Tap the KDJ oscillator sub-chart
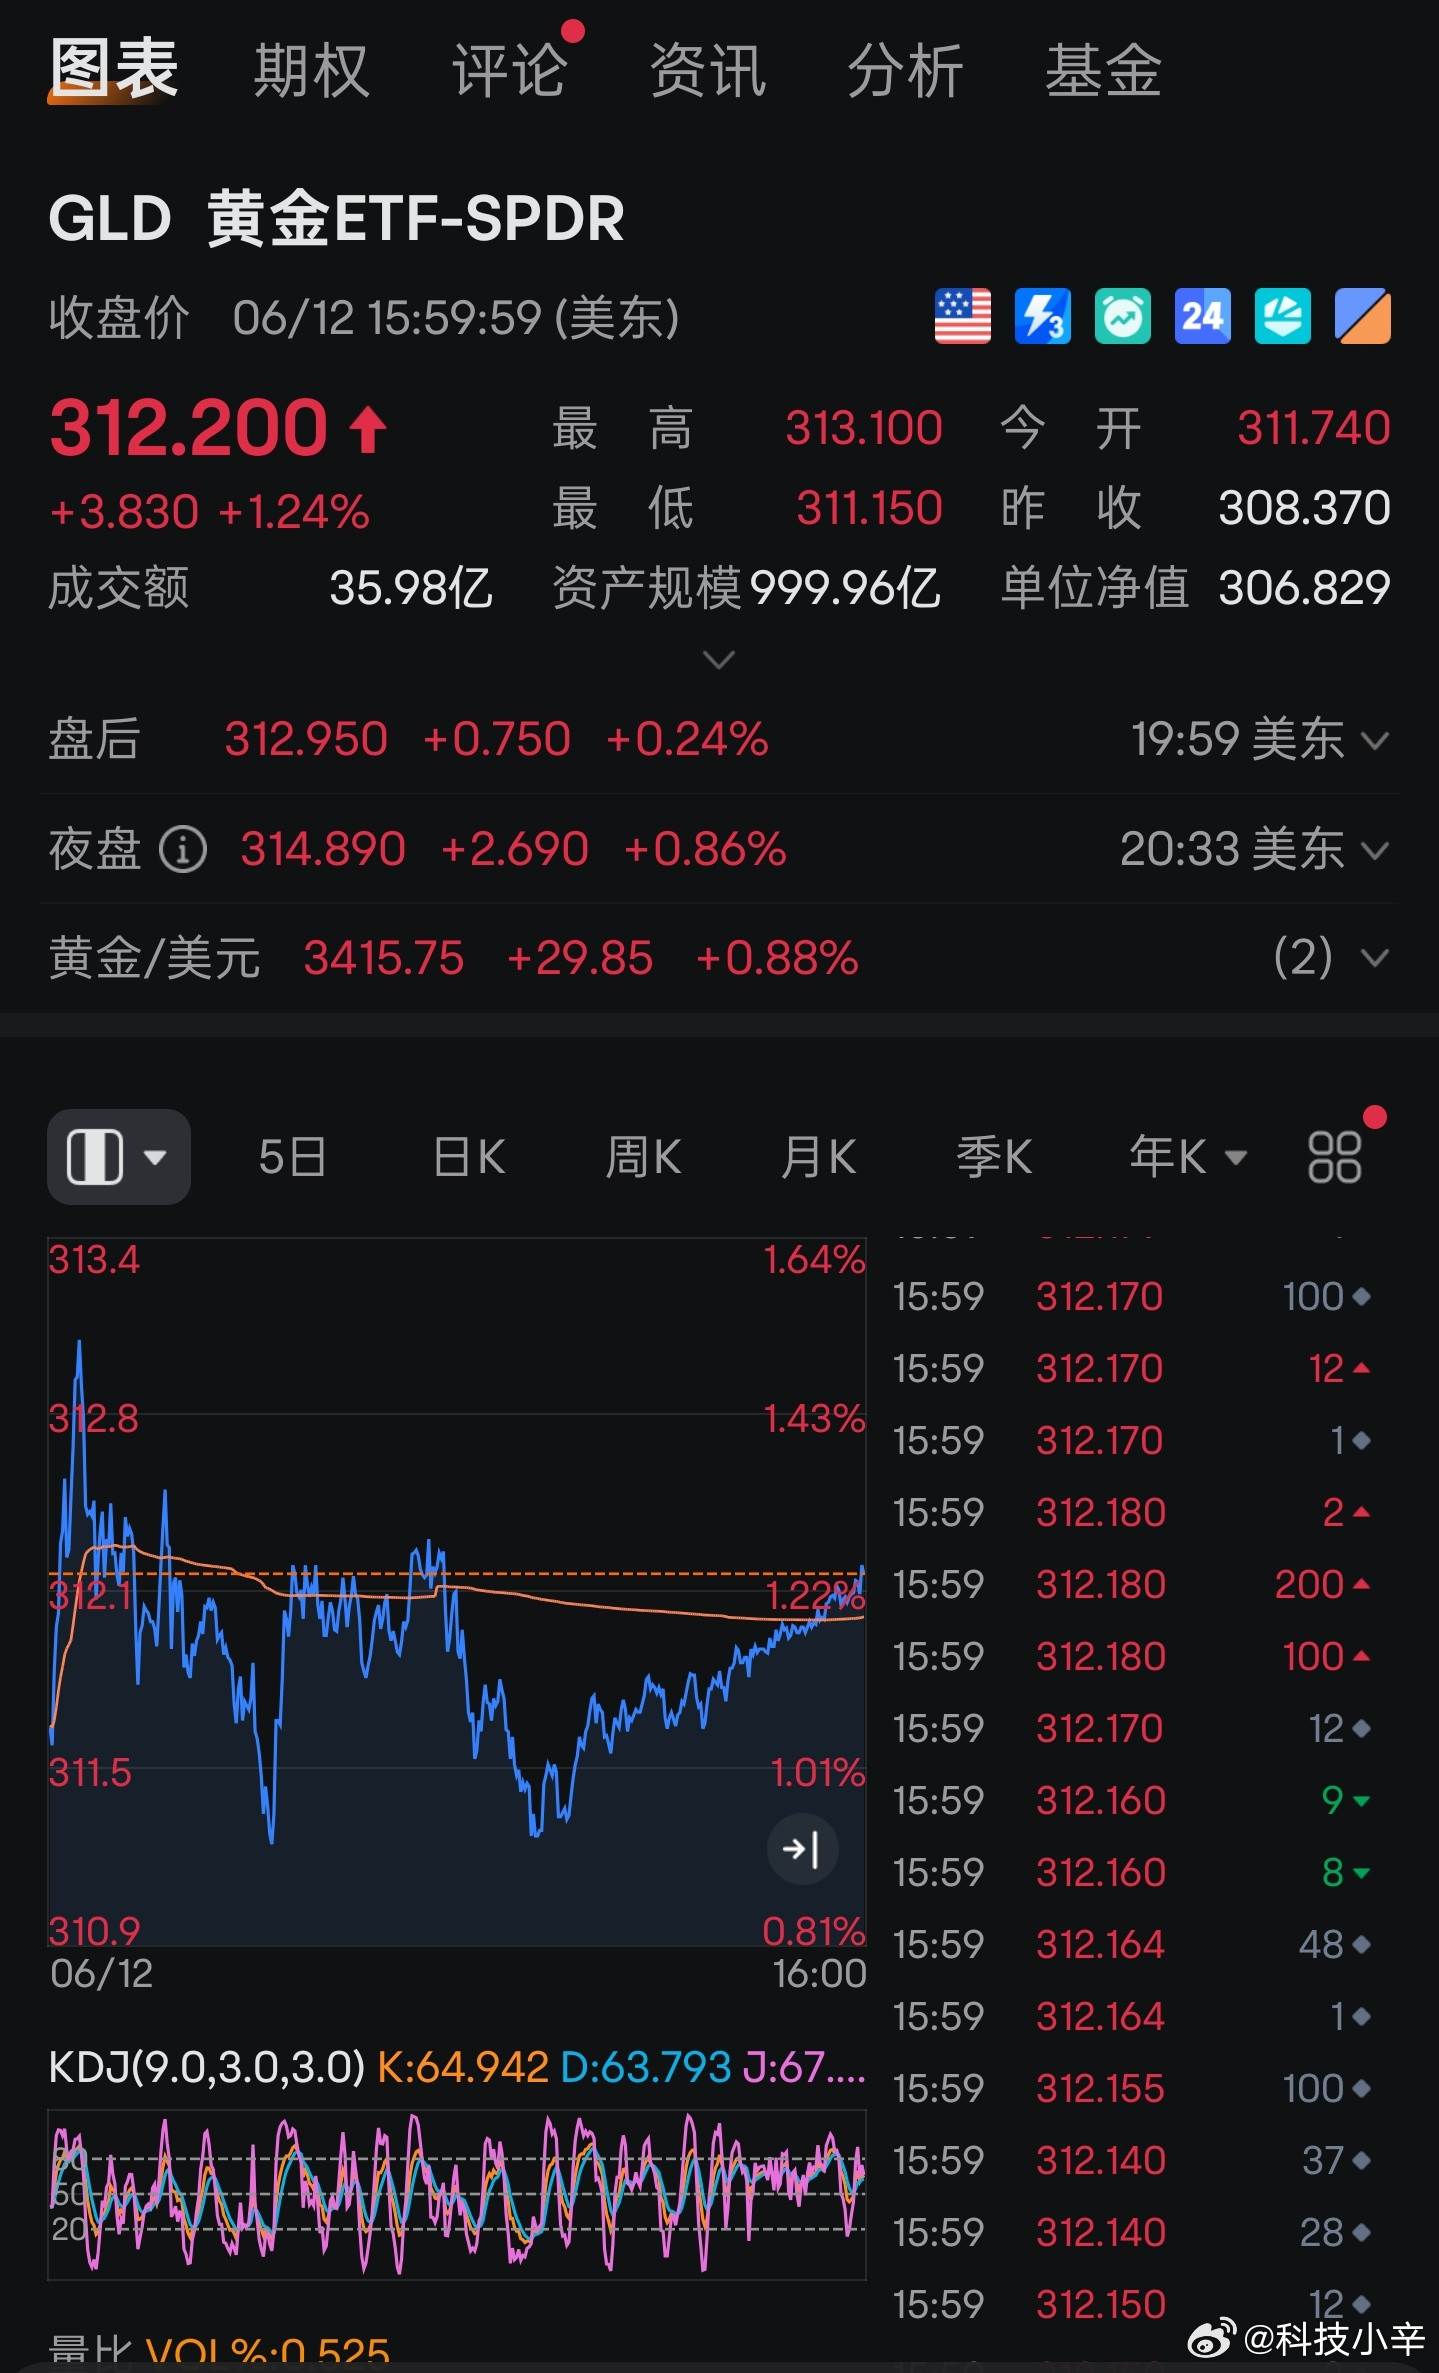1439x2373 pixels. point(457,2195)
